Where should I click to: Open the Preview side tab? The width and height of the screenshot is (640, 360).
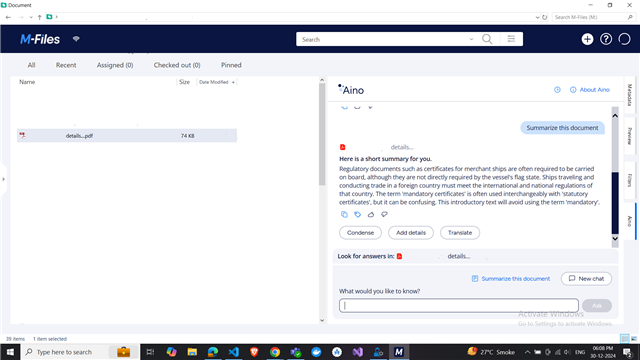[629, 136]
